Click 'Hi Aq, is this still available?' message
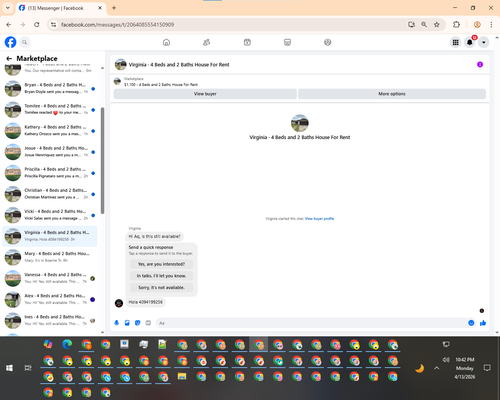This screenshot has width=500, height=400. [154, 236]
